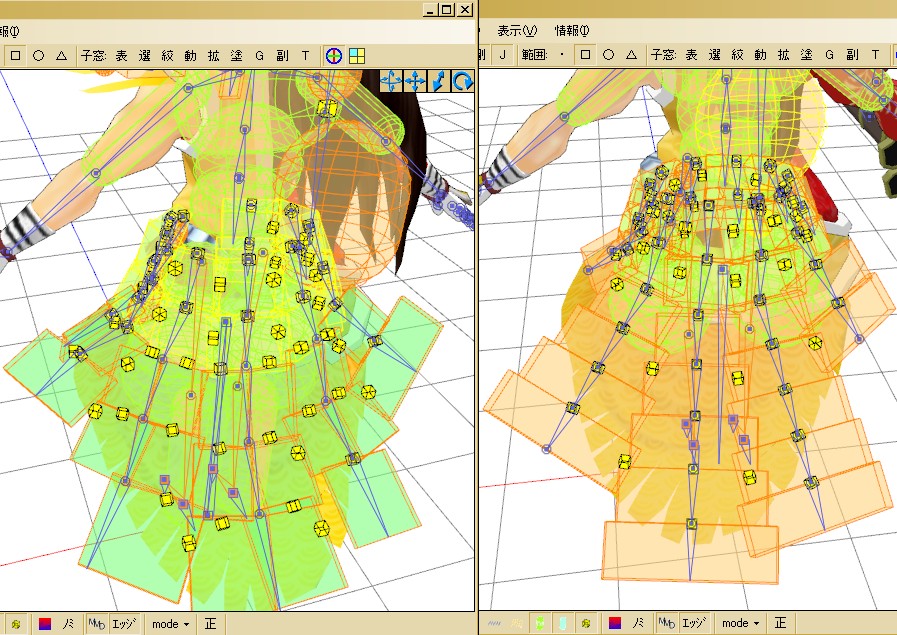Viewport: 897px width, 635px height.
Task: Click curved arrow camera roll icon
Action: pyautogui.click(x=462, y=81)
